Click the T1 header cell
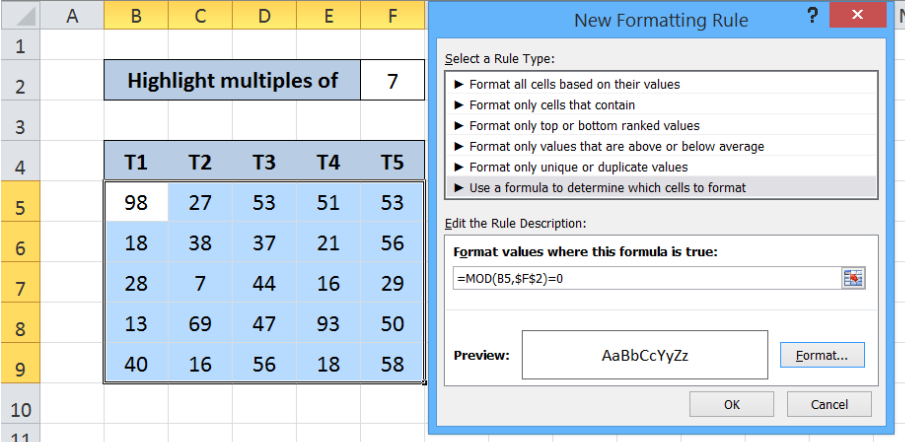Screen dimensions: 905x442 136,160
